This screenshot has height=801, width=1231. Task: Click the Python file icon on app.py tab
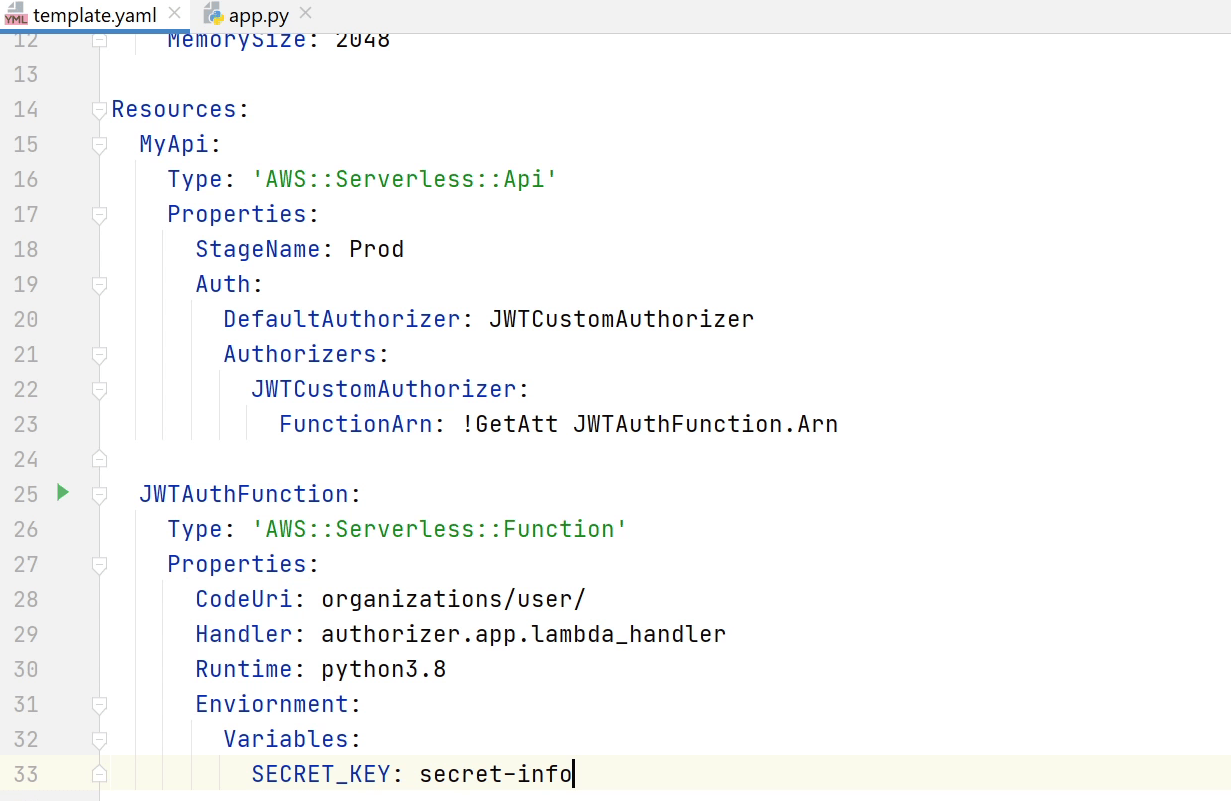213,15
